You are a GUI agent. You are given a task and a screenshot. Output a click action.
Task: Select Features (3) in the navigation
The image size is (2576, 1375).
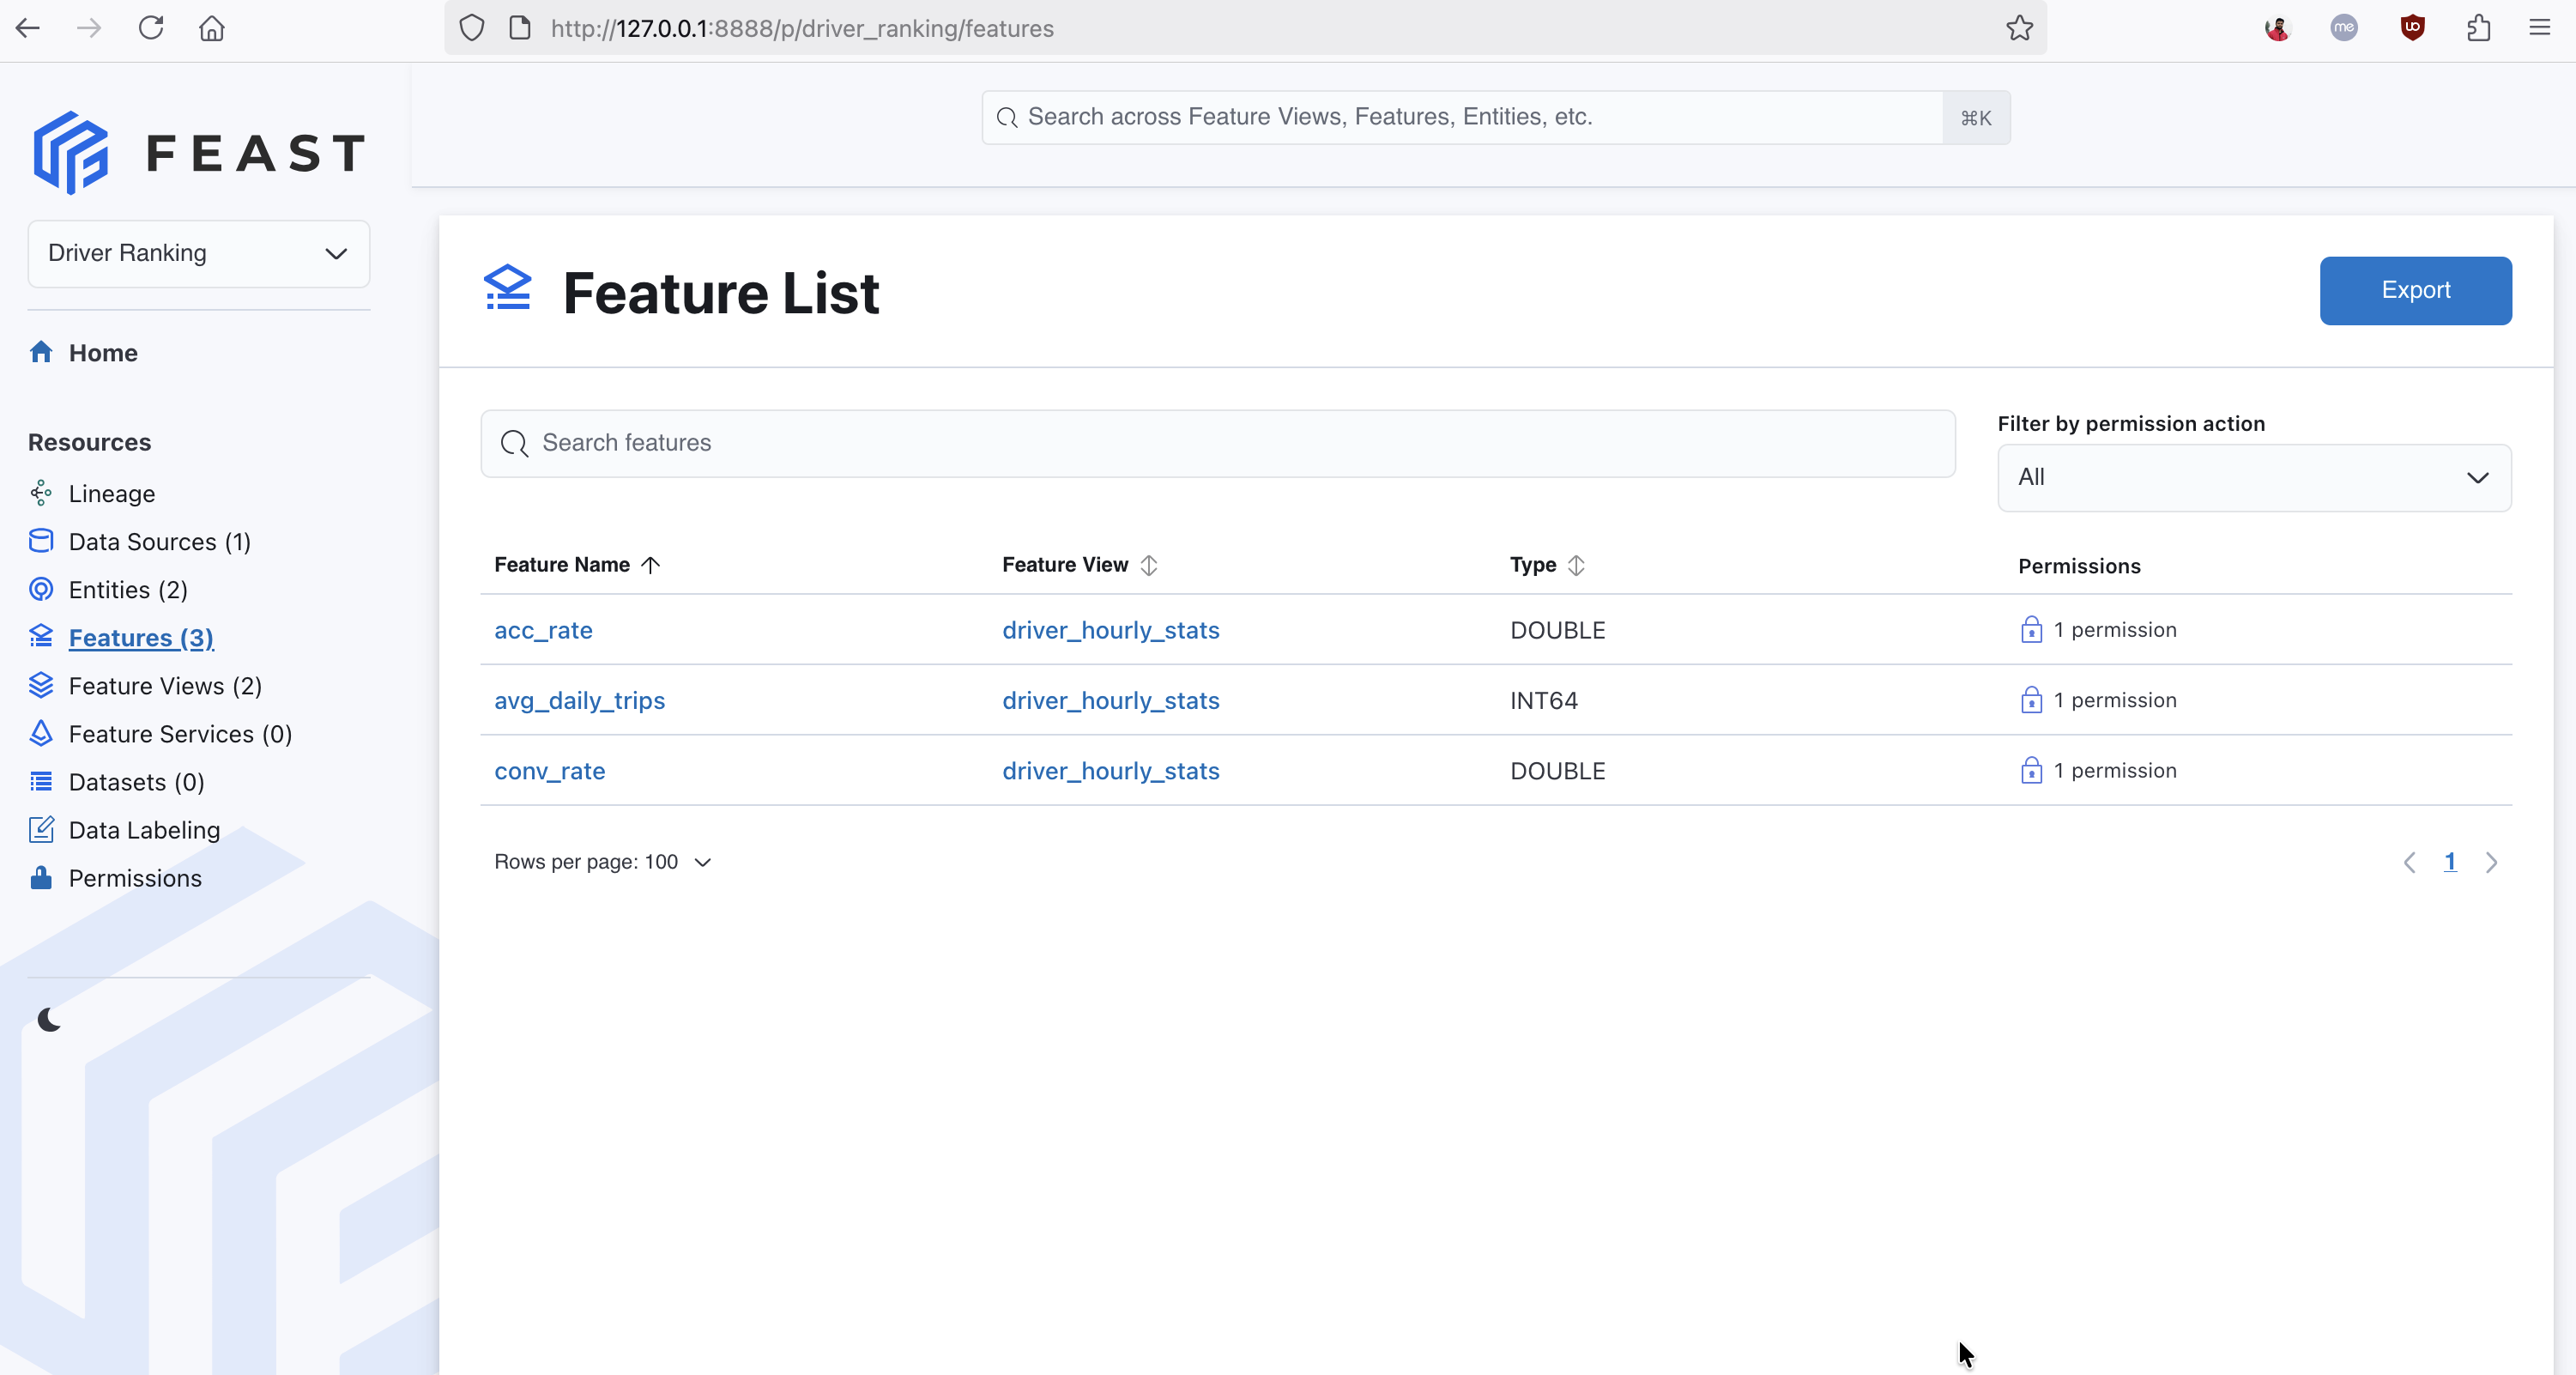[141, 637]
